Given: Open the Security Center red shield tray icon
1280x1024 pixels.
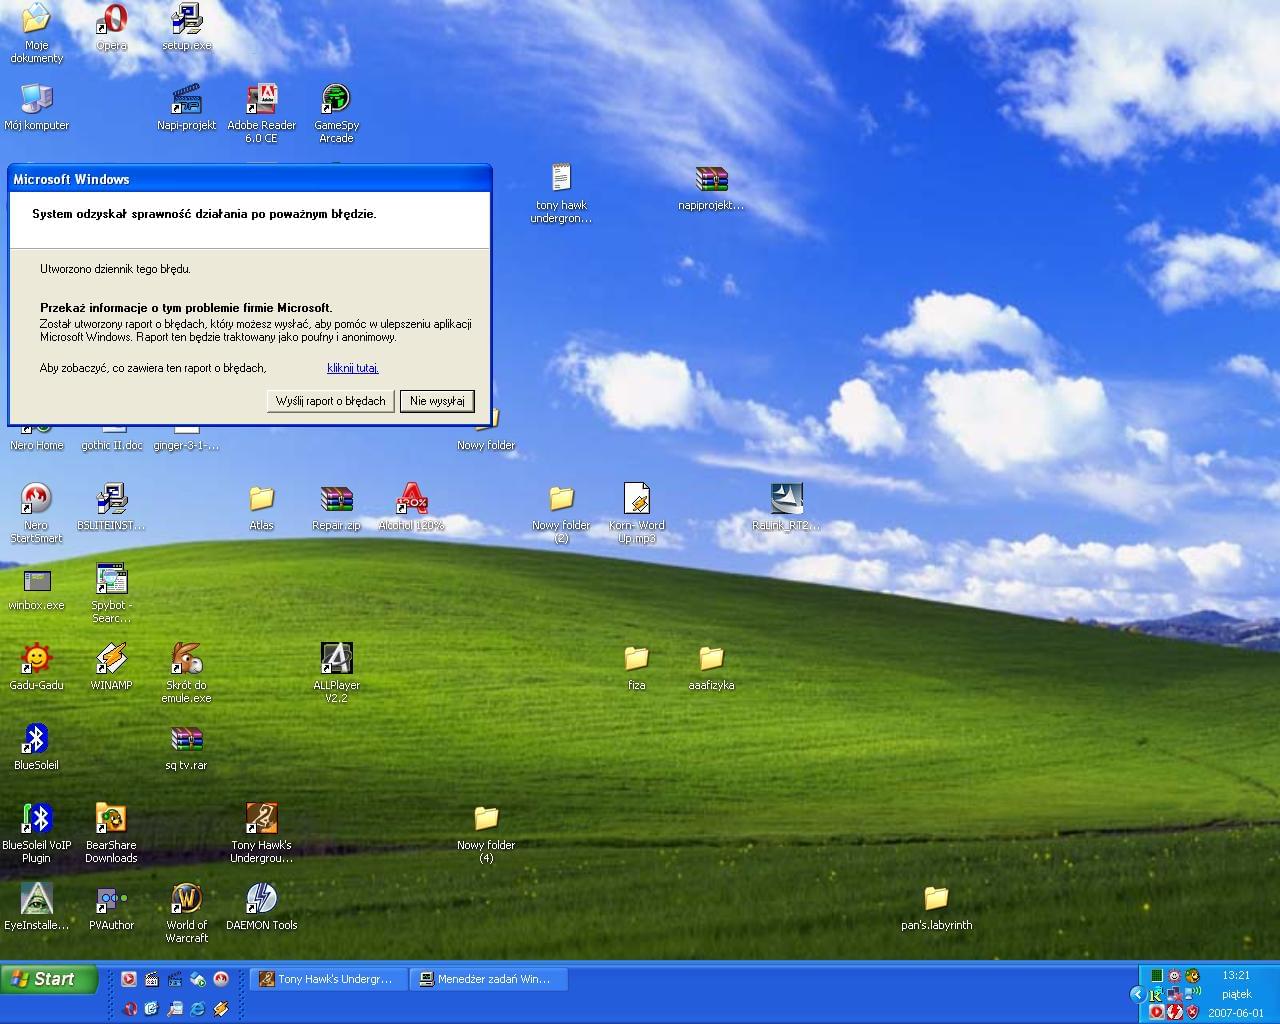Looking at the screenshot, I should (x=1192, y=1012).
